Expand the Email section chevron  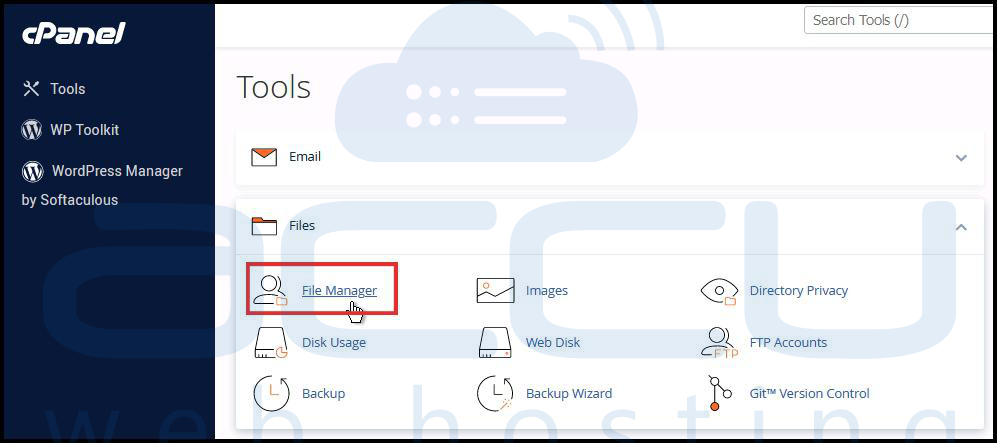tap(961, 158)
